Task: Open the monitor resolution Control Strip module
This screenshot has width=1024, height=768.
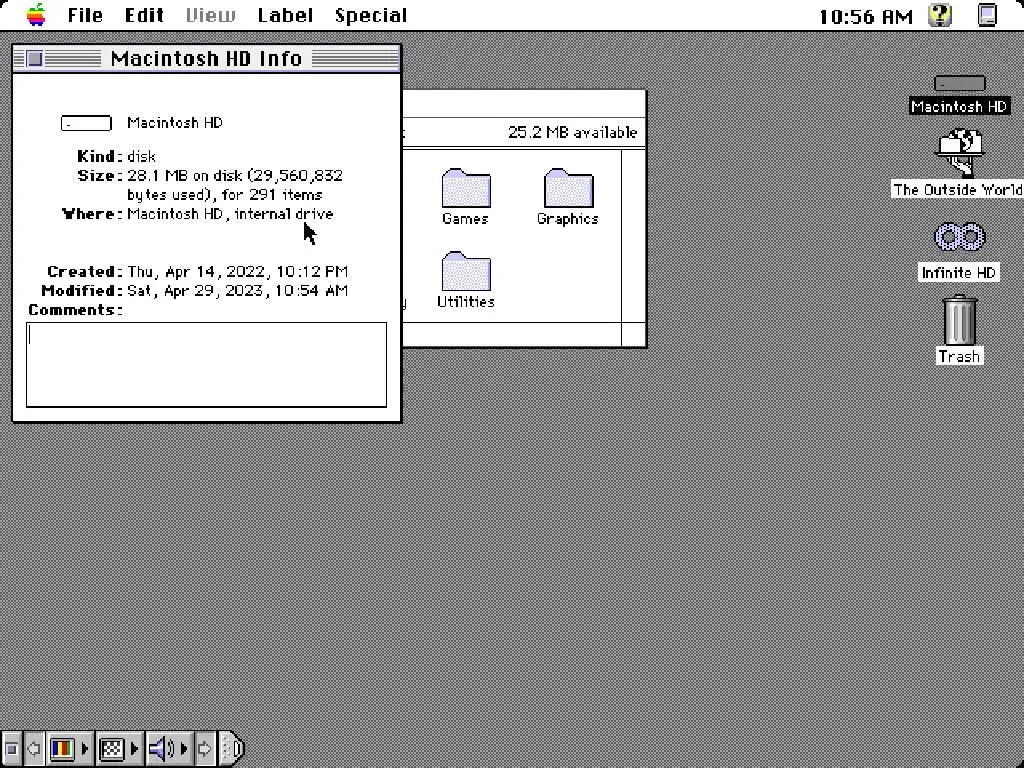Action: point(120,748)
